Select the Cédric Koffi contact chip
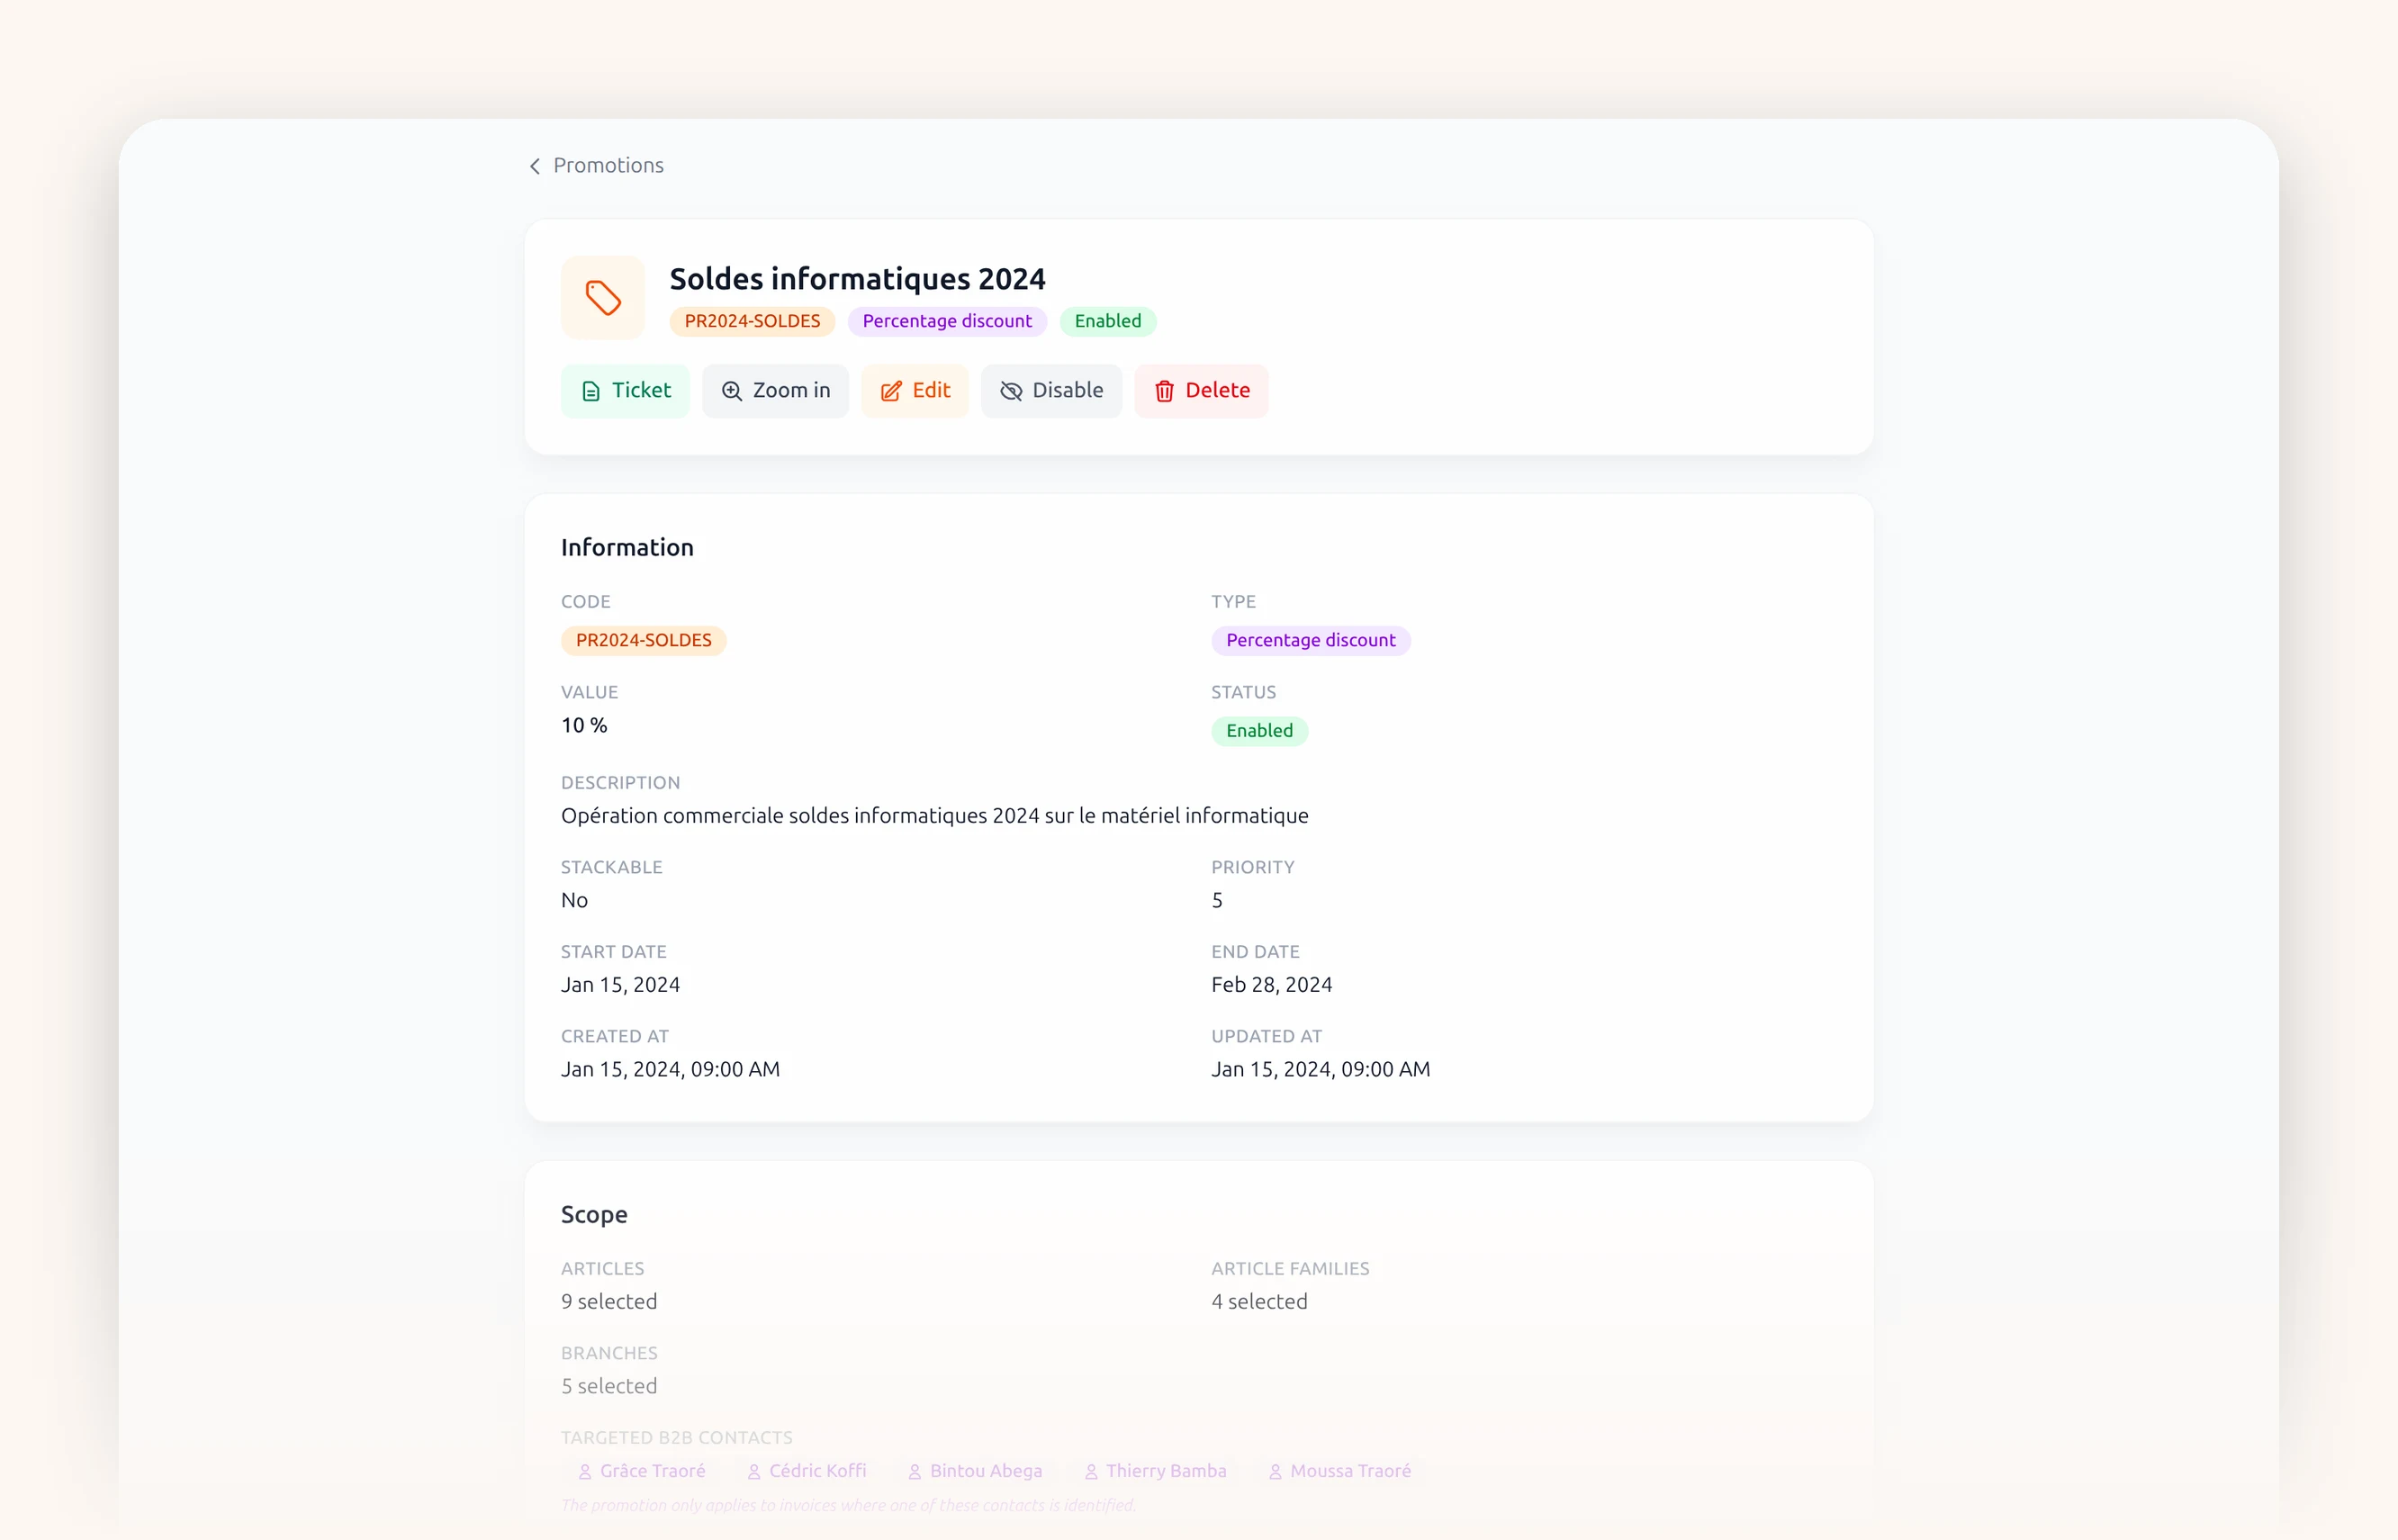Viewport: 2398px width, 1540px height. click(807, 1471)
